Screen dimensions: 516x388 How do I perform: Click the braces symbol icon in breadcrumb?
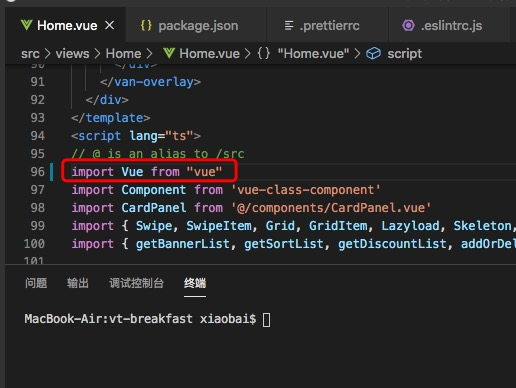tap(264, 53)
